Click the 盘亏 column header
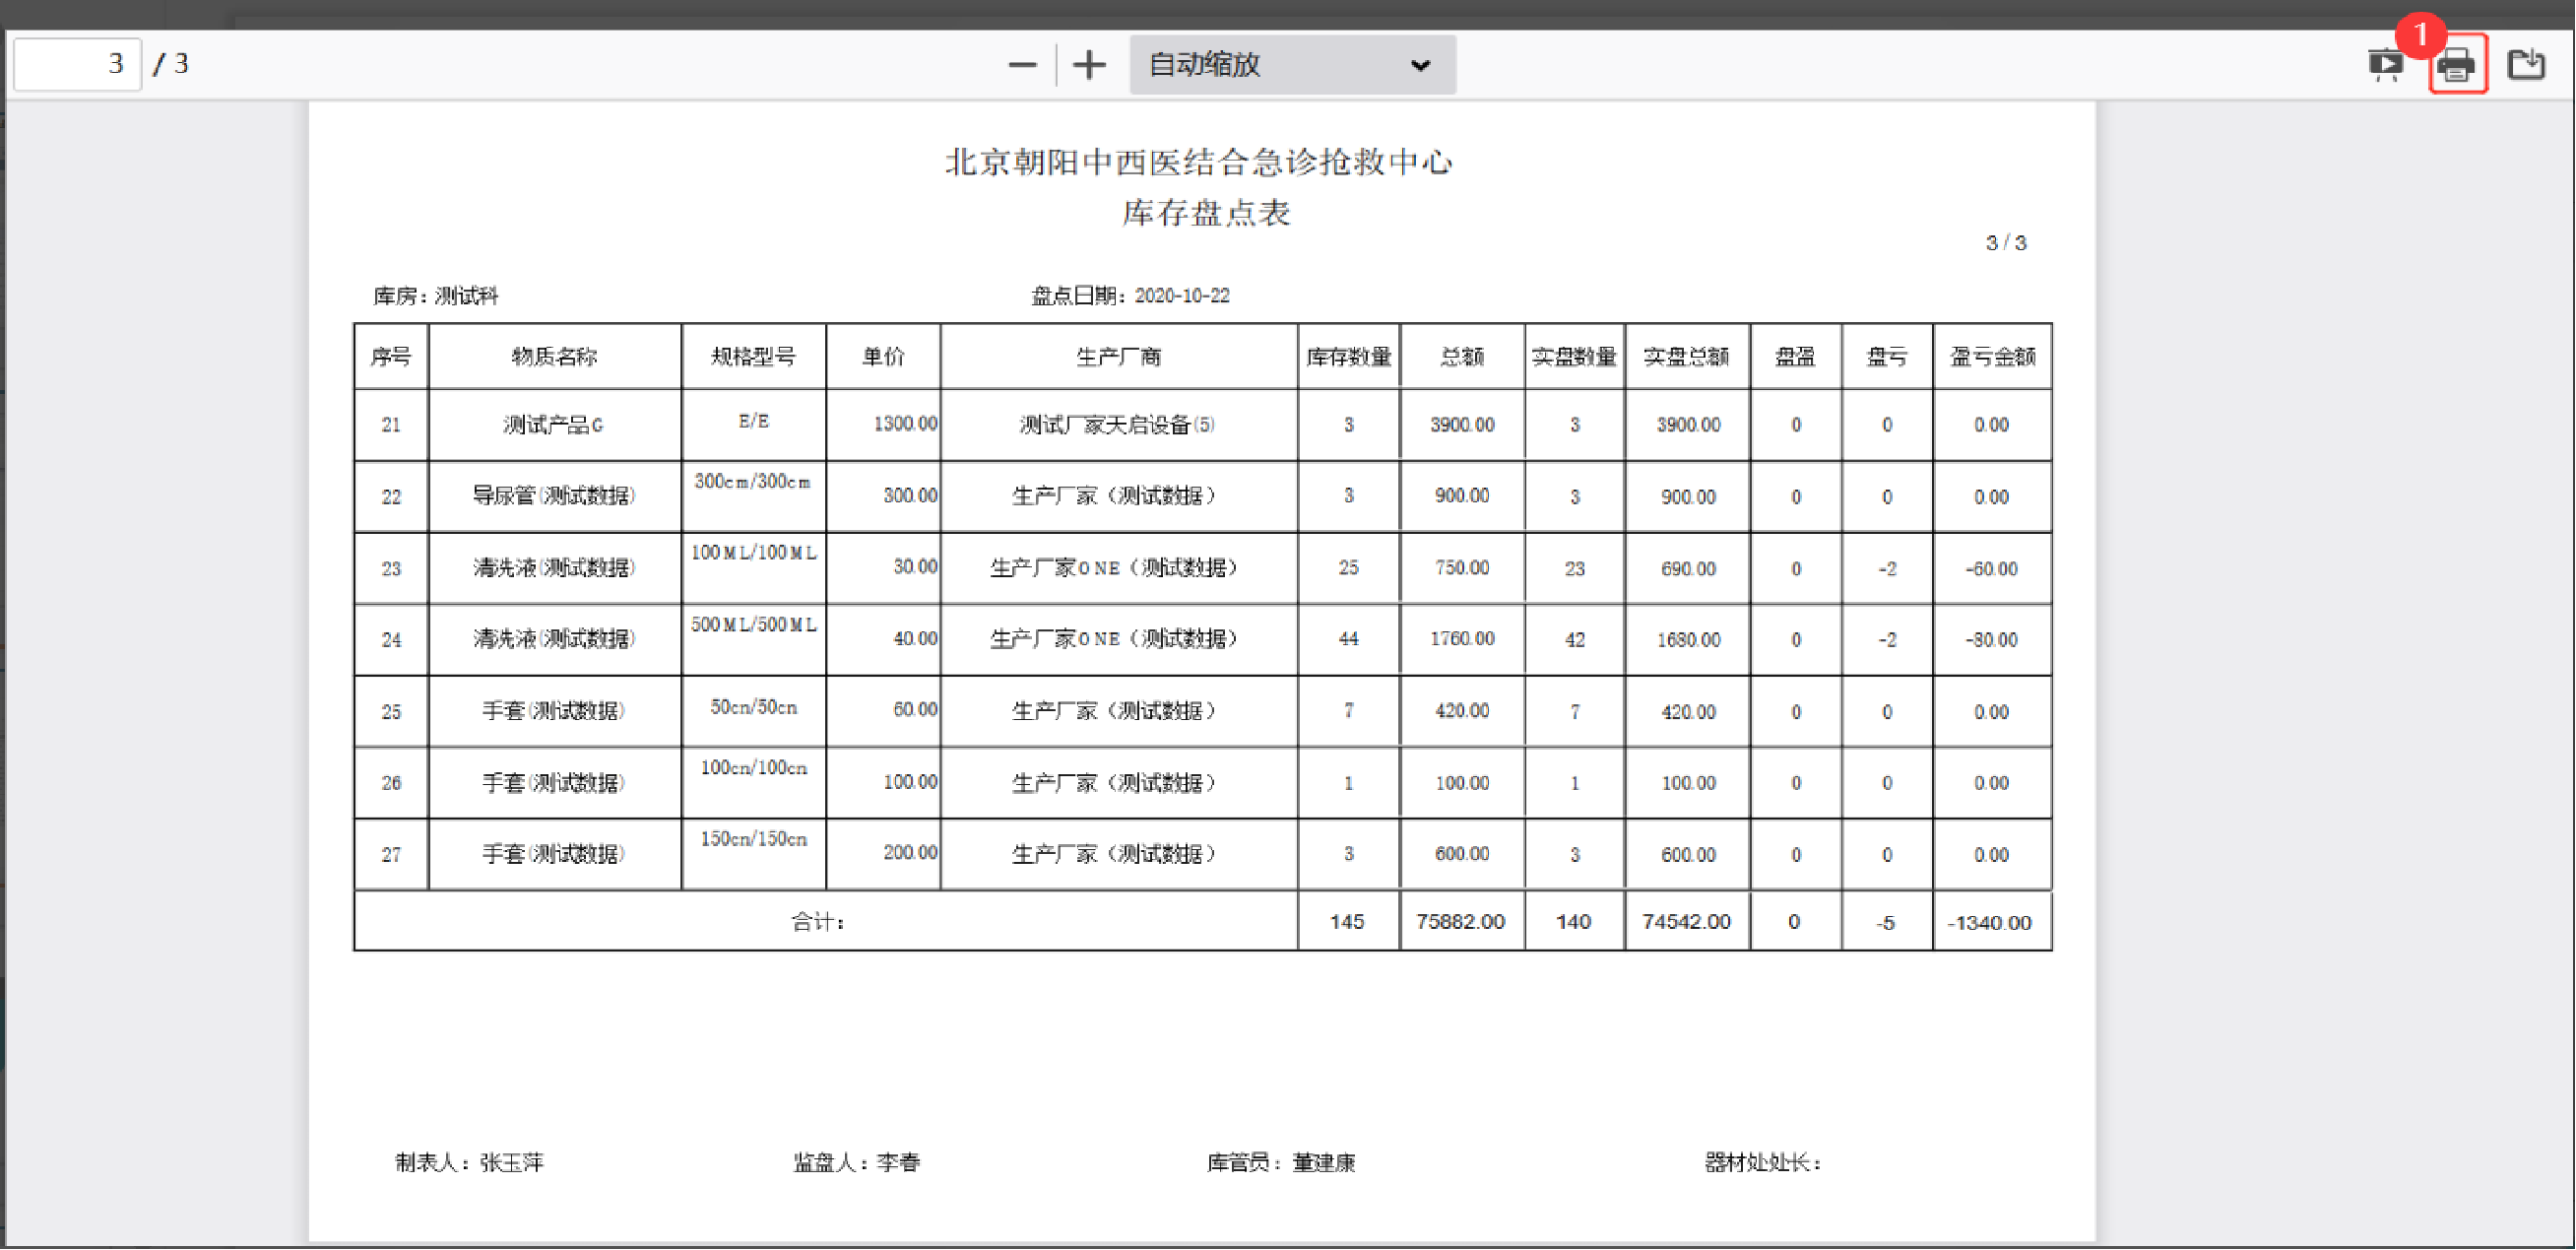Image resolution: width=2576 pixels, height=1250 pixels. tap(1886, 357)
